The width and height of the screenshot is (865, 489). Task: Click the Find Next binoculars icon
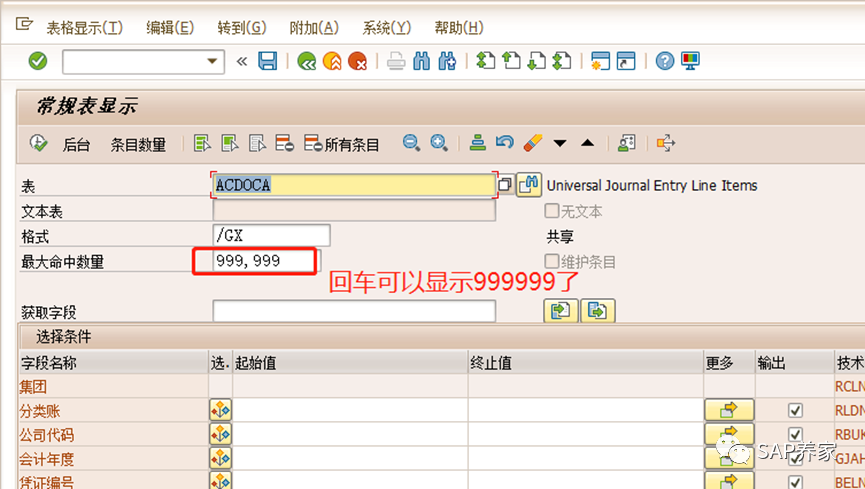pos(447,61)
